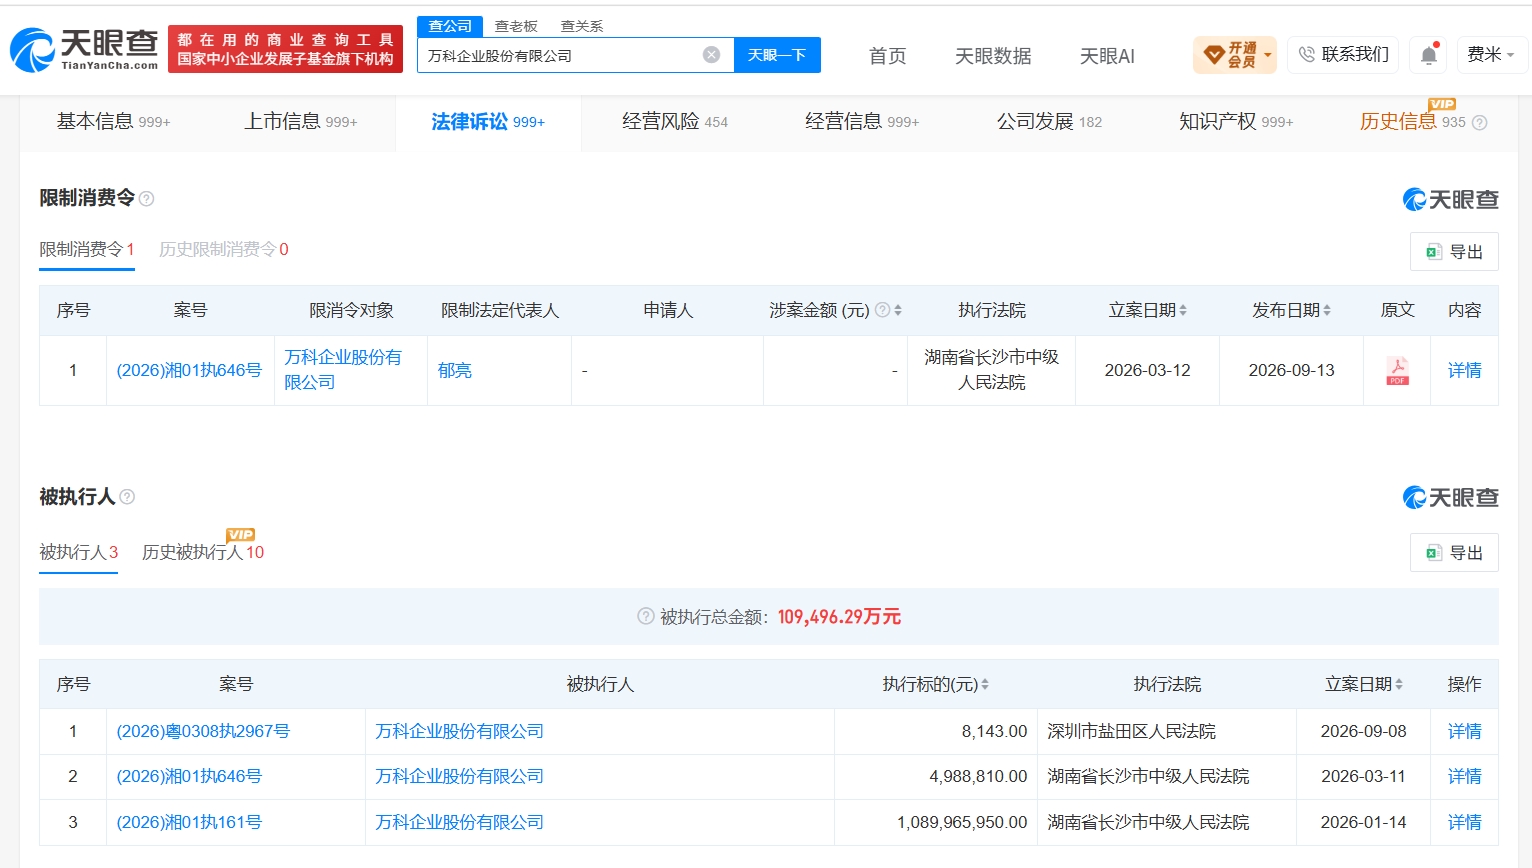The height and width of the screenshot is (868, 1532).
Task: Open the 费米 user account menu
Action: [1491, 55]
